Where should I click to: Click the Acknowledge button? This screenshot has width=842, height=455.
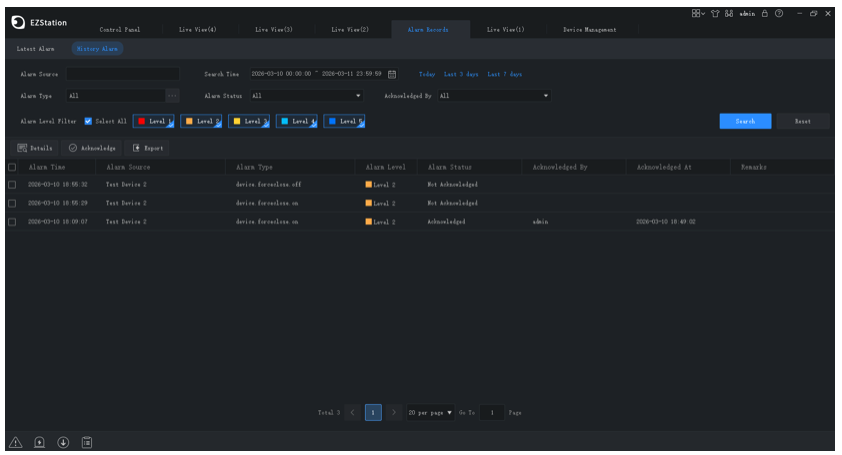[92, 148]
